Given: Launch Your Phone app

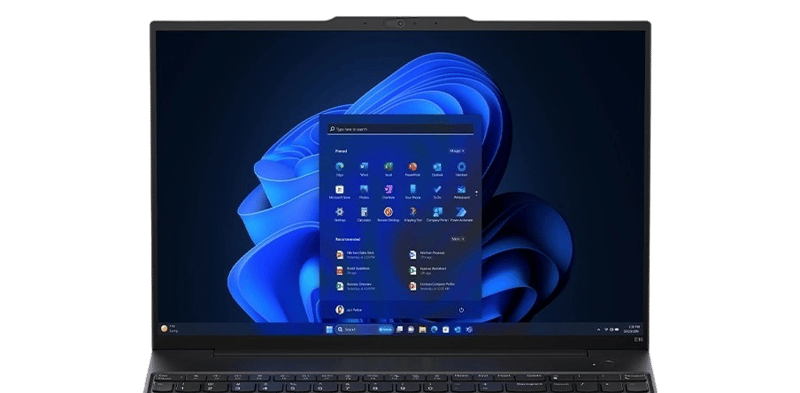Looking at the screenshot, I should (413, 191).
